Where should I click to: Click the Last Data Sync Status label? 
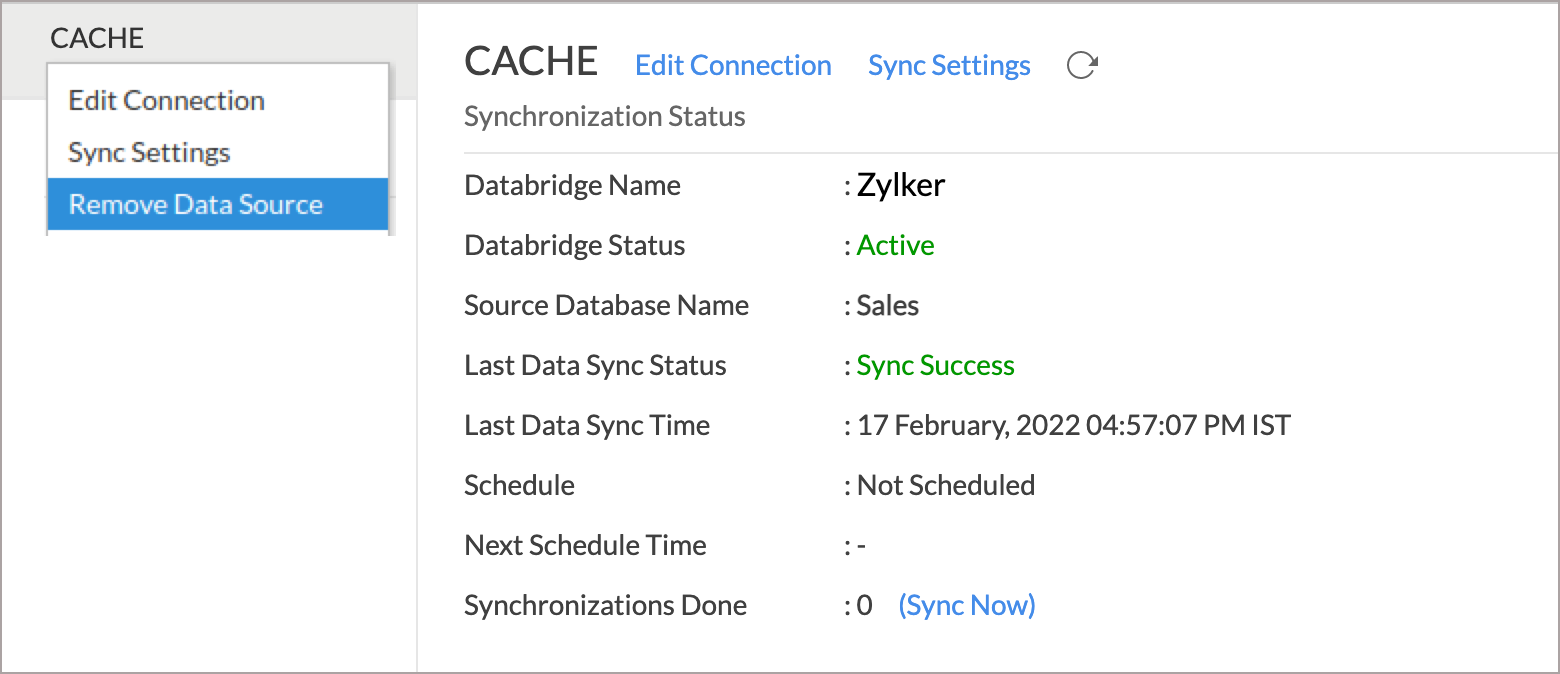coord(595,366)
